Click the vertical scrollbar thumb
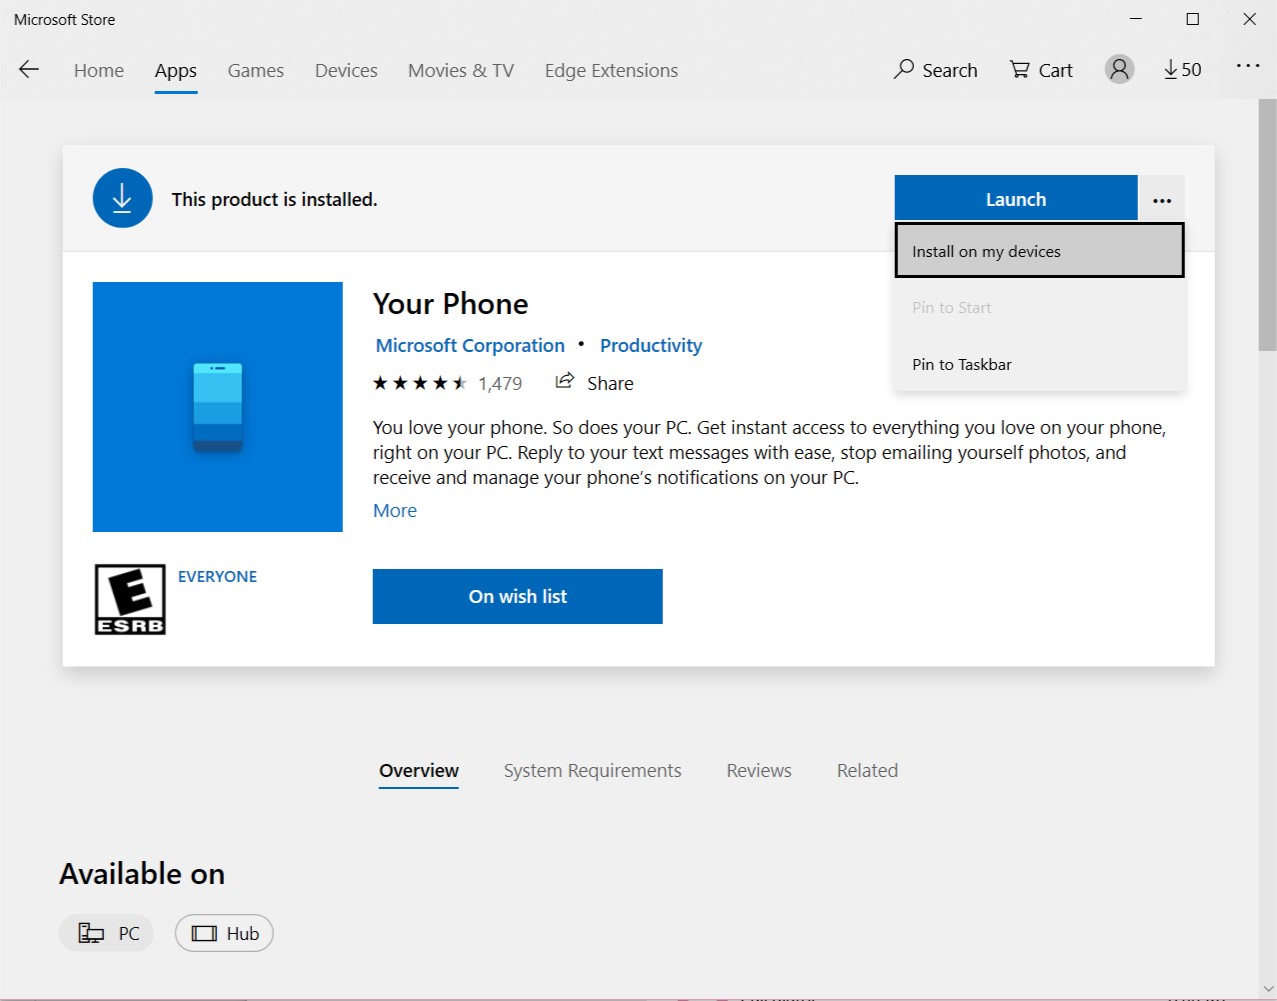This screenshot has width=1277, height=1001. (x=1268, y=225)
